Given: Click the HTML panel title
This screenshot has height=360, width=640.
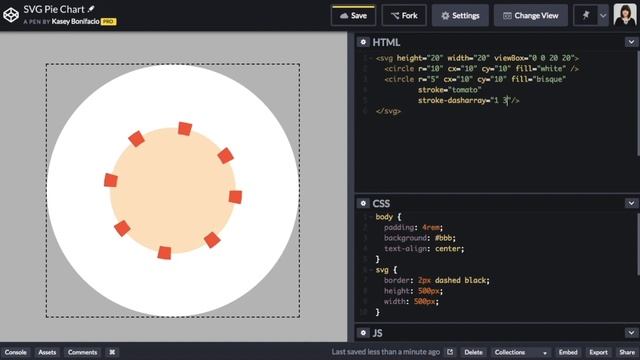Looking at the screenshot, I should point(386,42).
